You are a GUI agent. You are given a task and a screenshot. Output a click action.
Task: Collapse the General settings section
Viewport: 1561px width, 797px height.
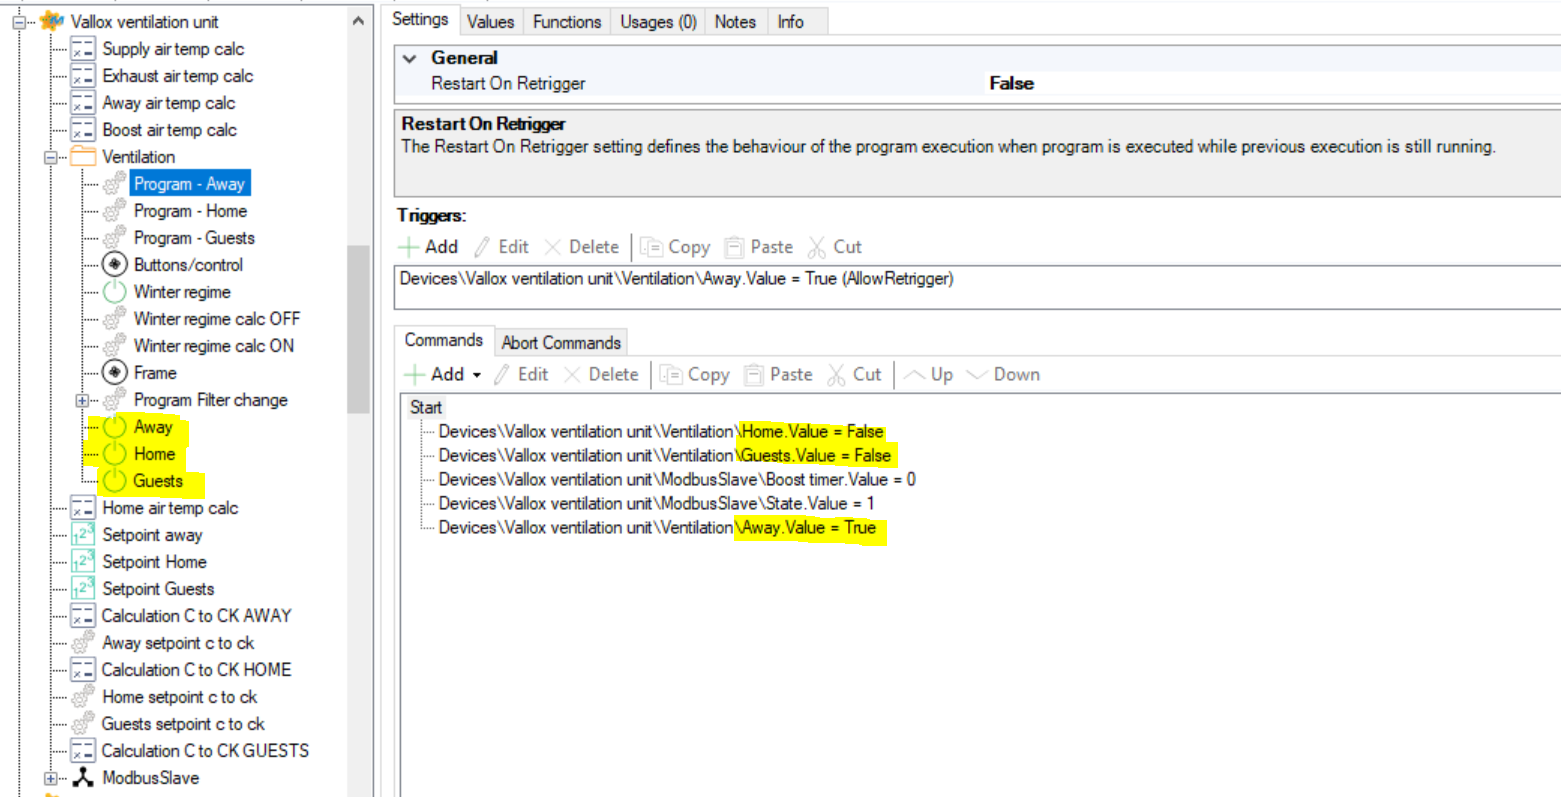click(409, 58)
